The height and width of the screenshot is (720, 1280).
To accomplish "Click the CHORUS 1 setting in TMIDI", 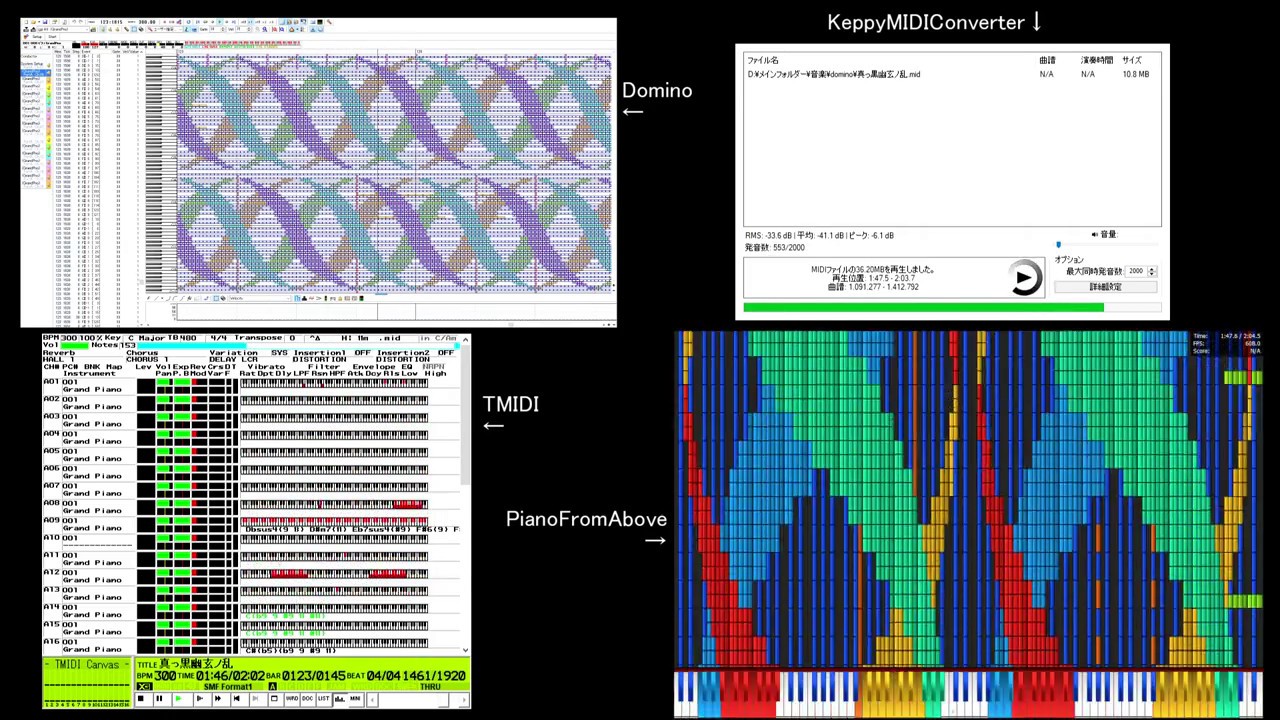I will (147, 360).
